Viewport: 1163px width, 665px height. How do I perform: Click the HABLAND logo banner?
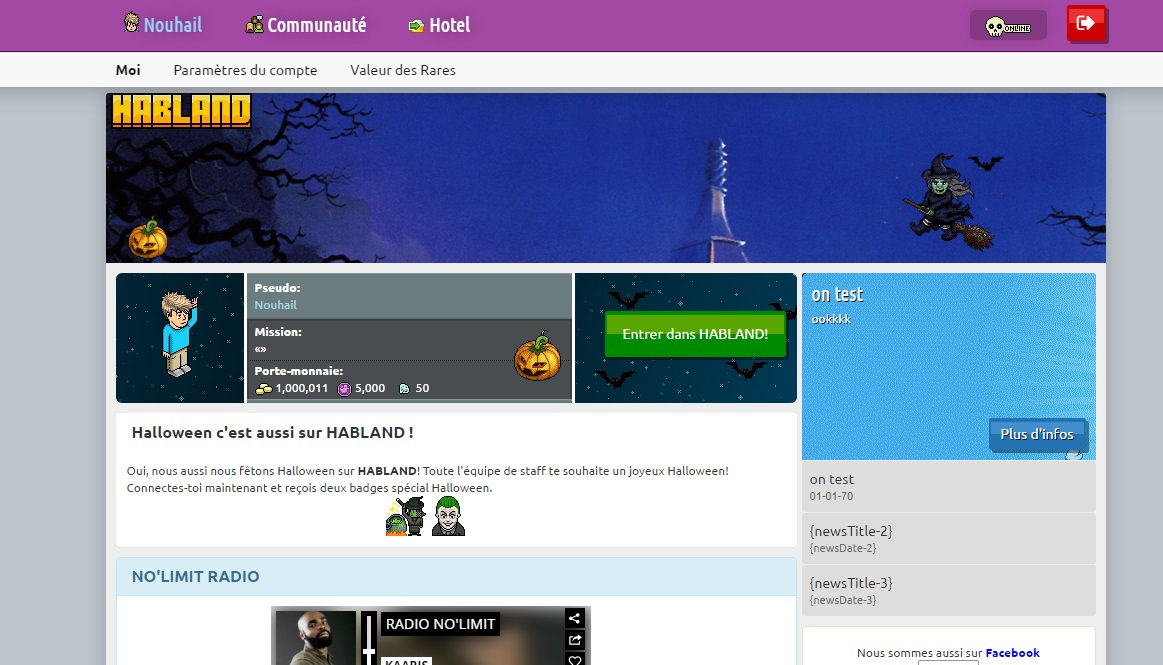[181, 113]
